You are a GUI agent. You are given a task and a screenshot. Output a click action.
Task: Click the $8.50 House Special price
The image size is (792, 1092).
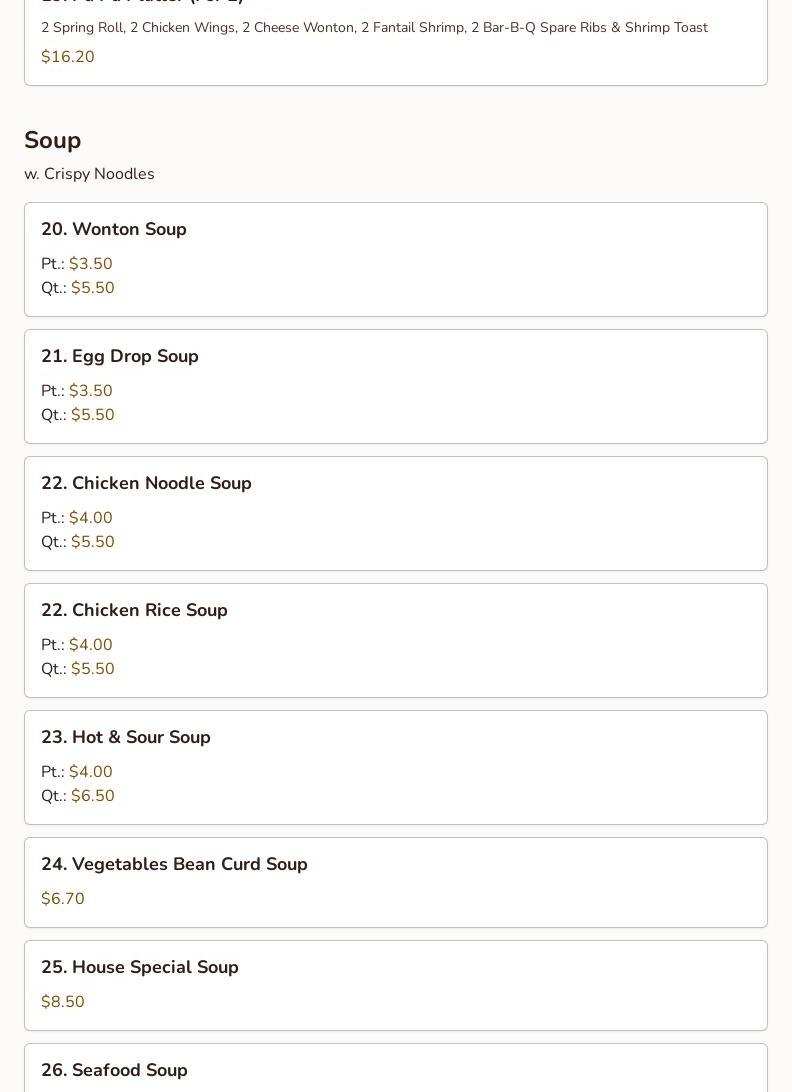(x=63, y=1001)
